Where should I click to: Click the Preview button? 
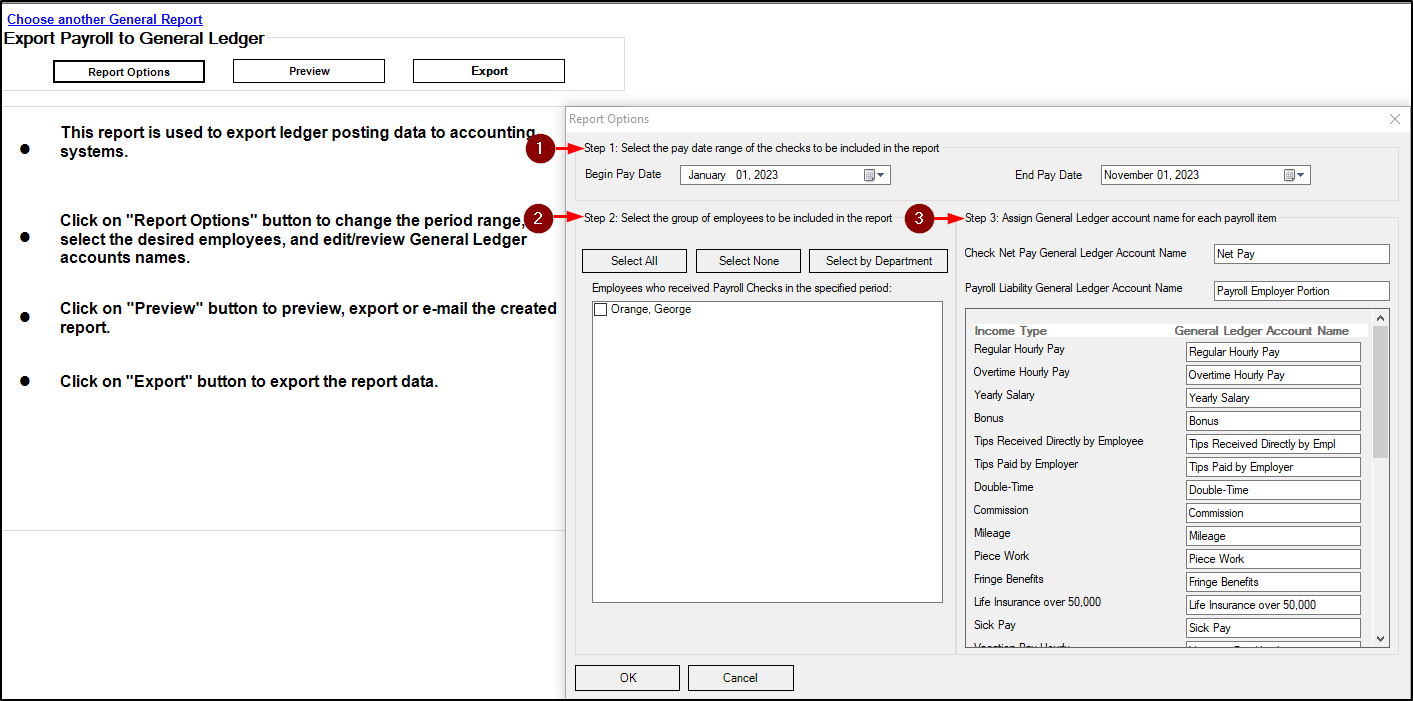[x=309, y=71]
